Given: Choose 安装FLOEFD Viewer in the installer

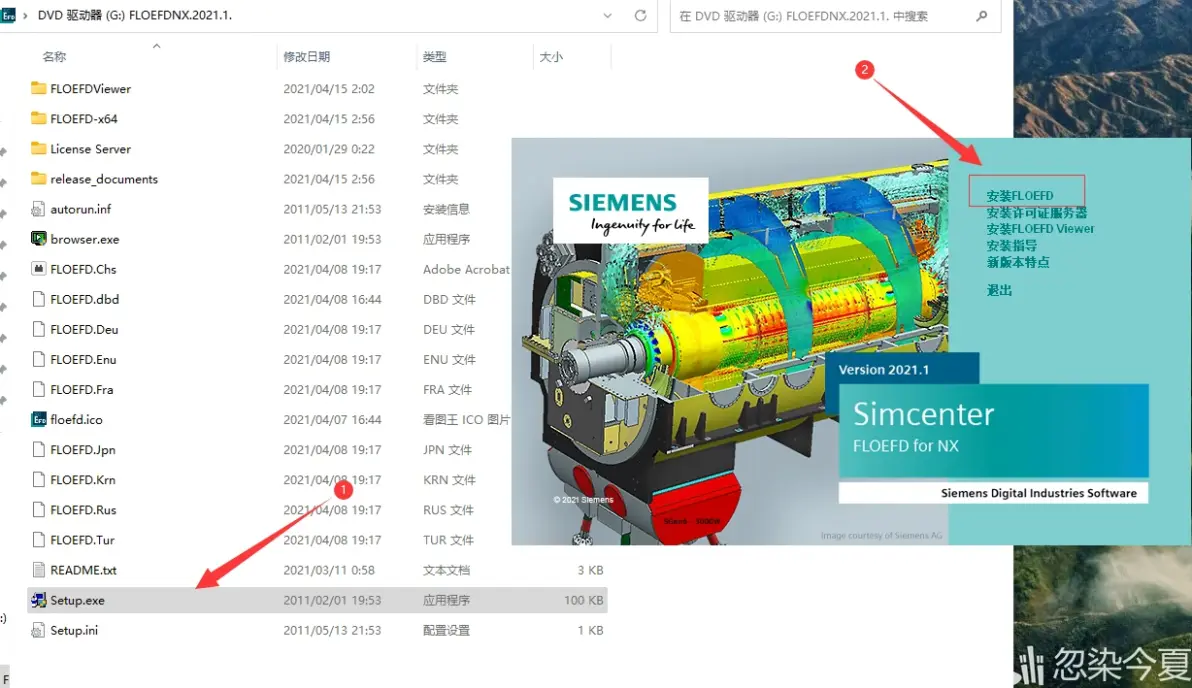Looking at the screenshot, I should point(1040,229).
